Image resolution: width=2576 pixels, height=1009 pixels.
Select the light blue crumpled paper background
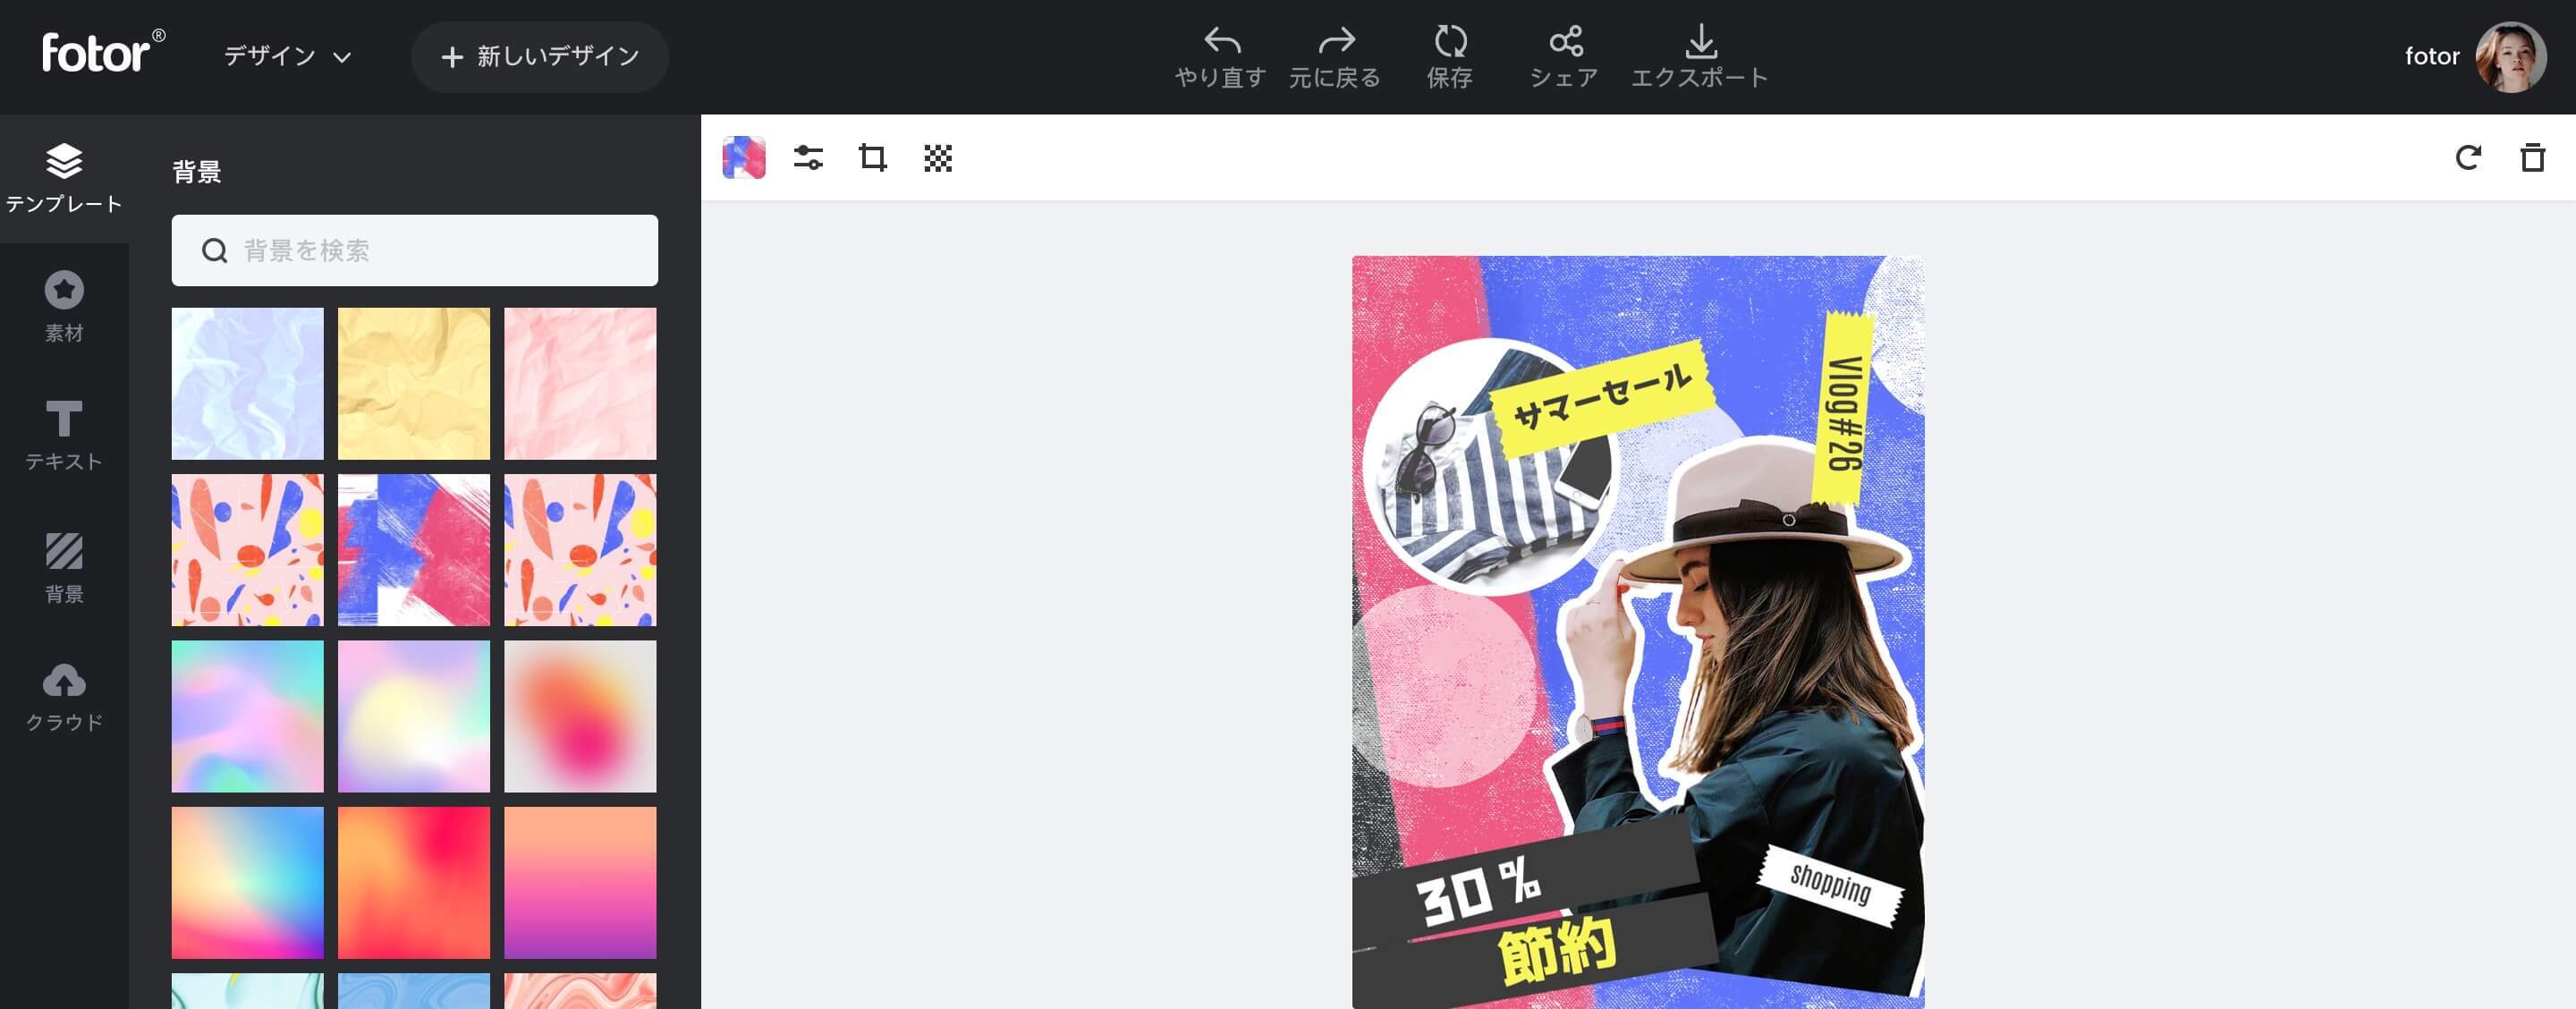[x=248, y=383]
